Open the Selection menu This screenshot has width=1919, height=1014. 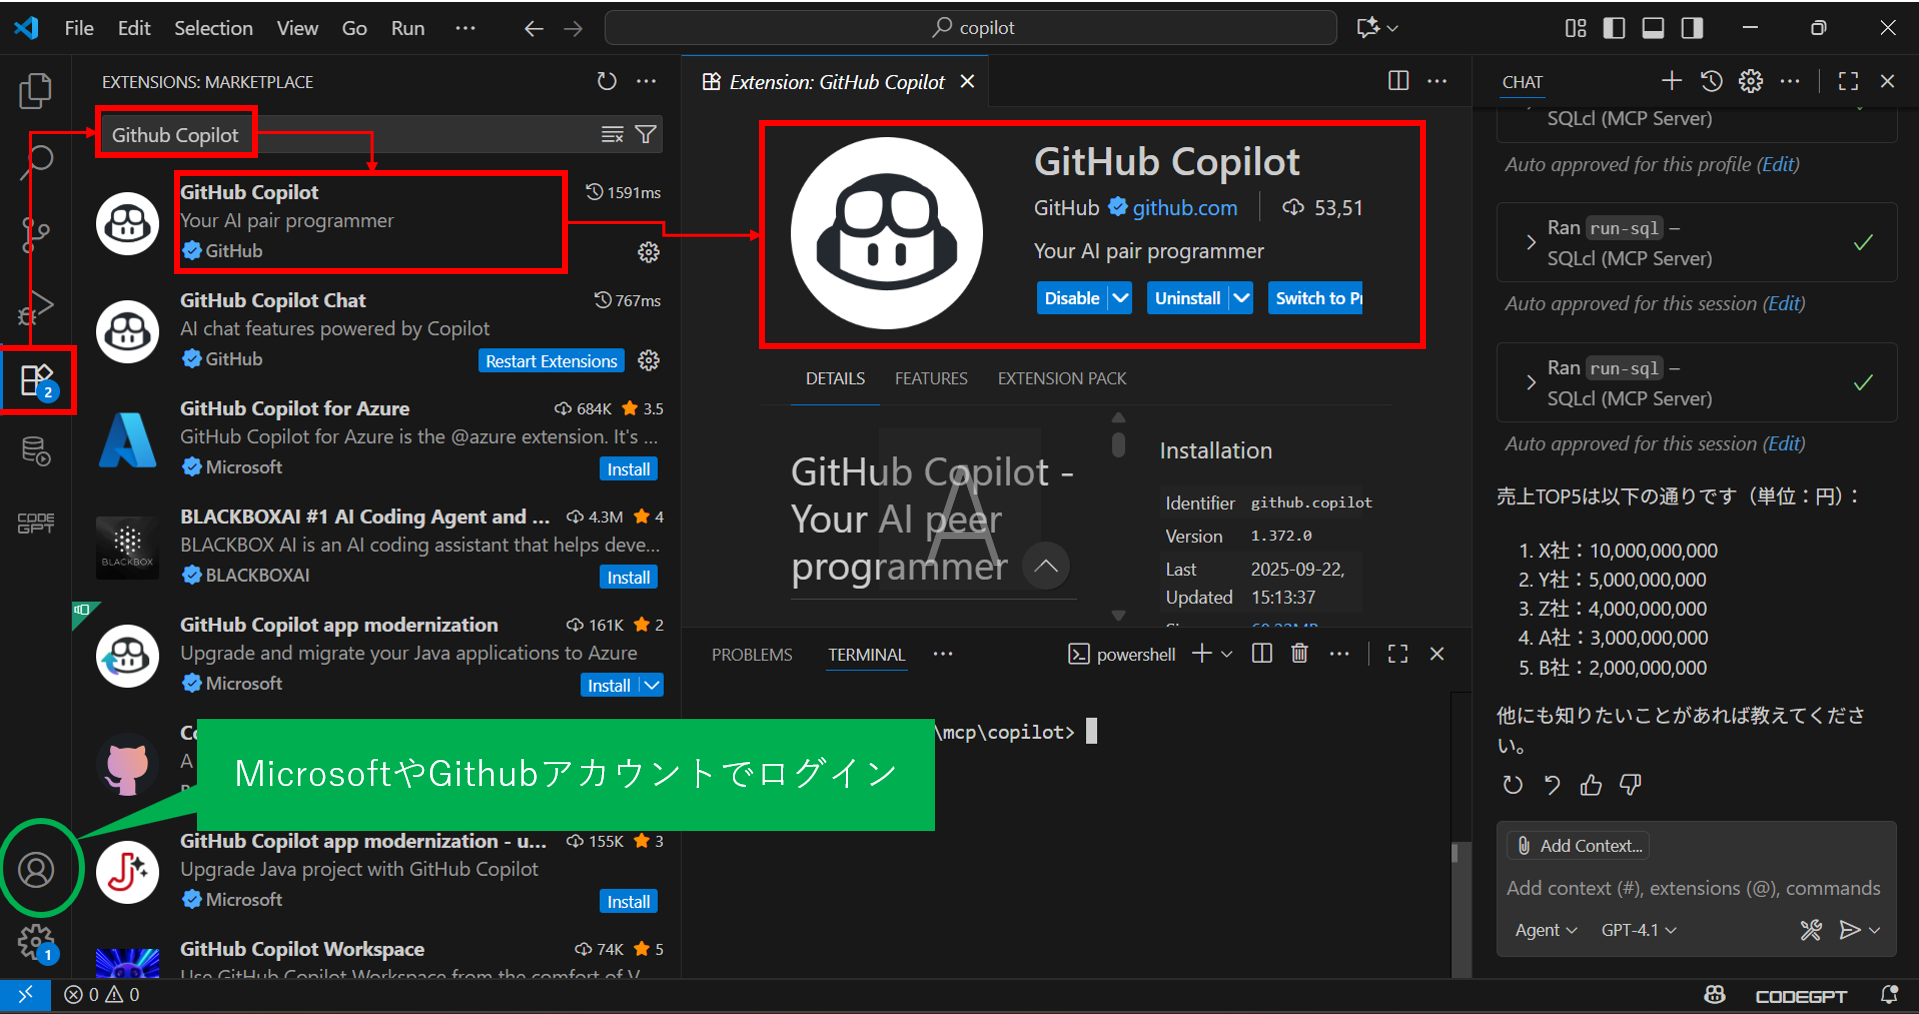point(214,28)
